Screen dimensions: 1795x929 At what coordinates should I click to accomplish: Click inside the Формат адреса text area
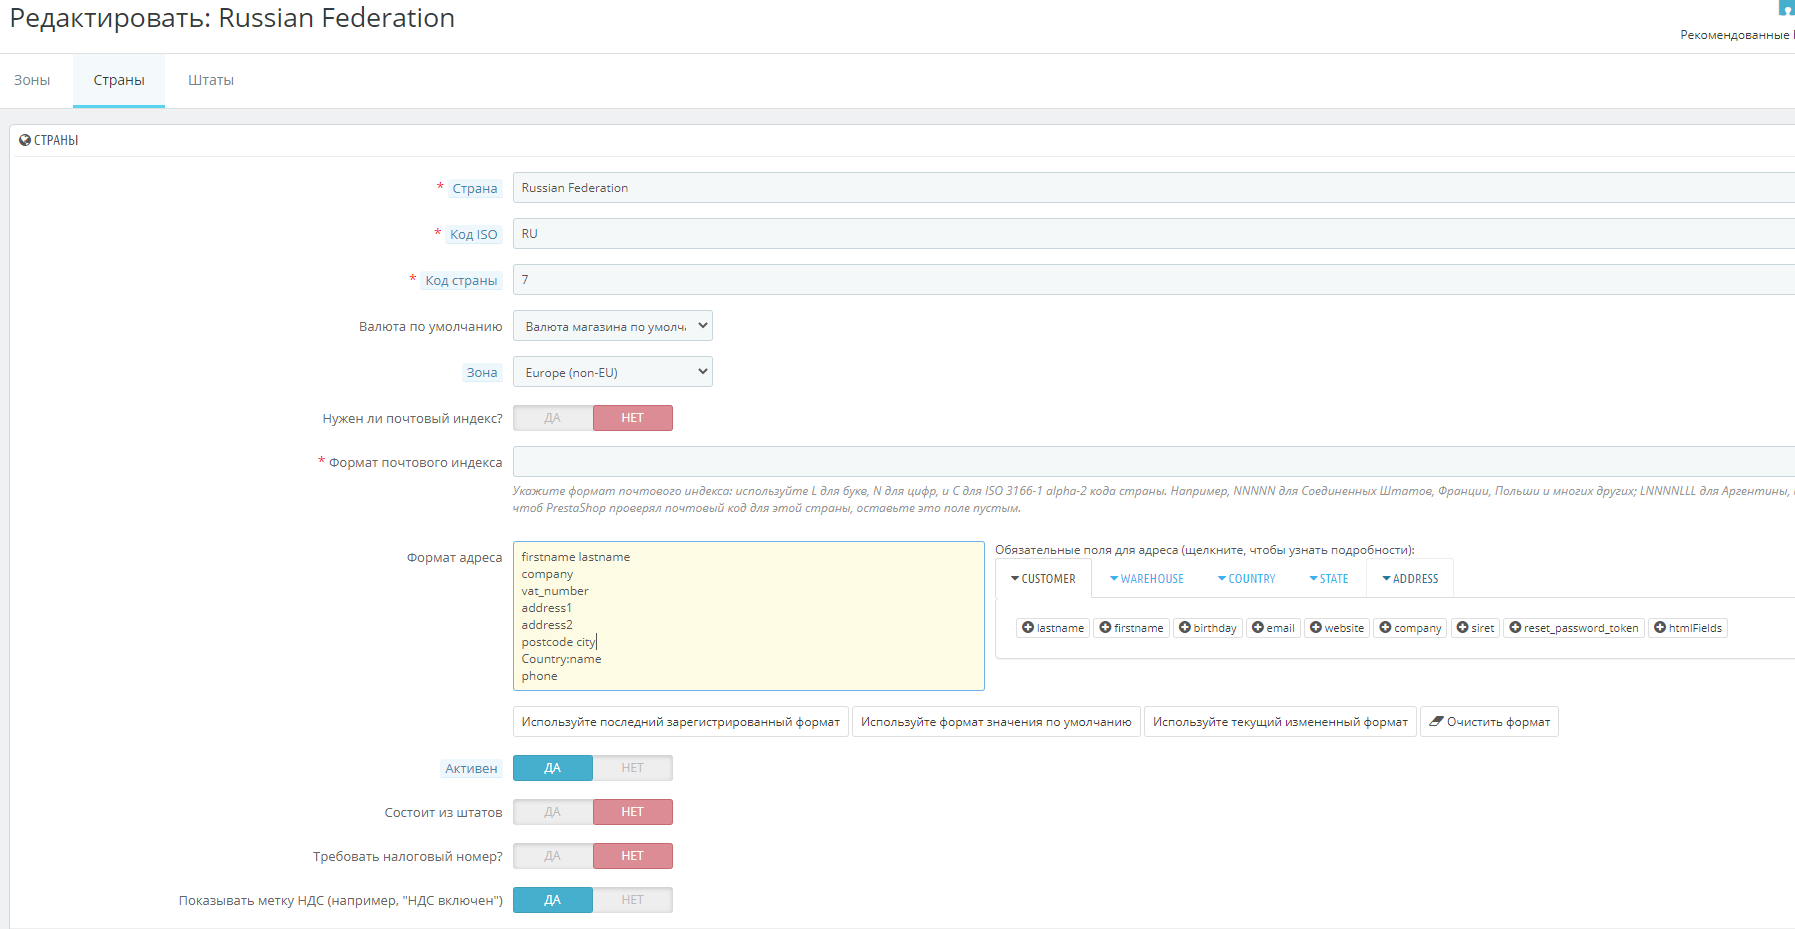click(749, 616)
